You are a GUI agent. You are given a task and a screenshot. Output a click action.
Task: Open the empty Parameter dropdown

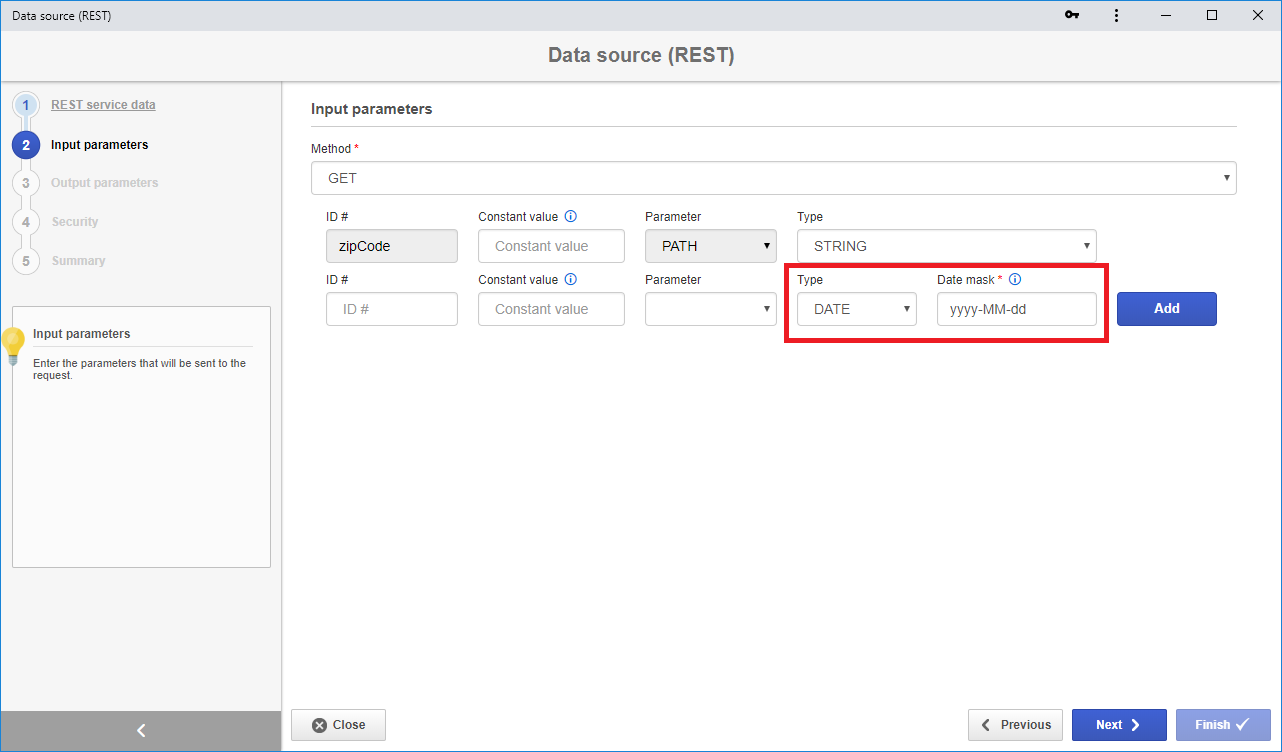pos(711,309)
